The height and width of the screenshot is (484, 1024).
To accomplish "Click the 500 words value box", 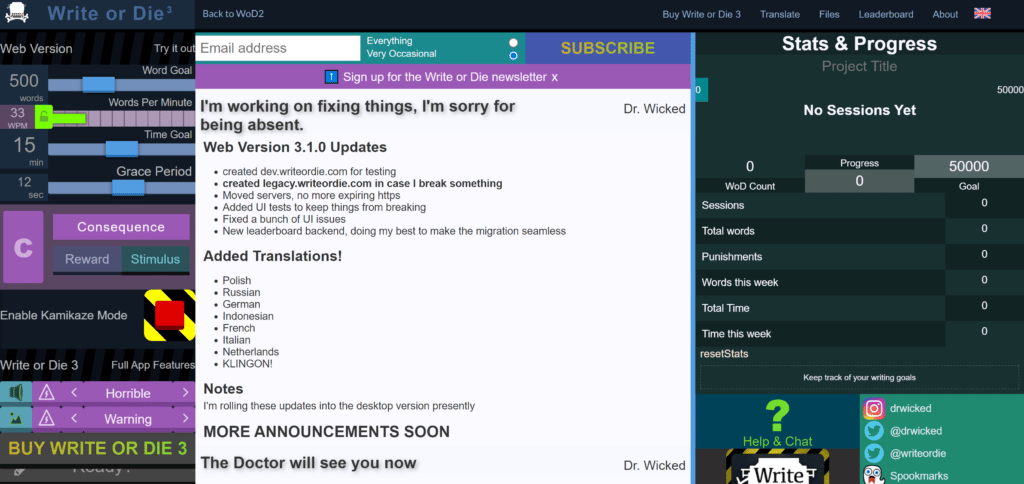I will [x=24, y=86].
